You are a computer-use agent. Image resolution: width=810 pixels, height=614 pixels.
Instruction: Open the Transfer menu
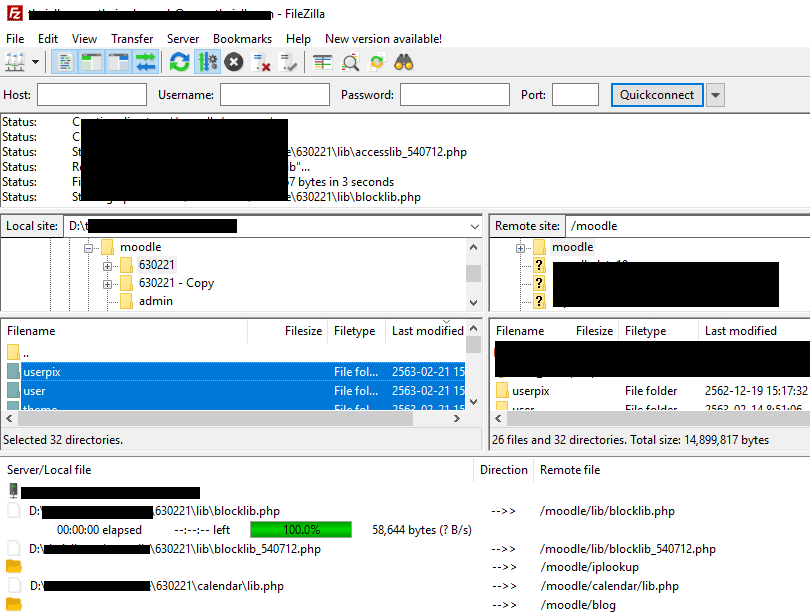132,38
